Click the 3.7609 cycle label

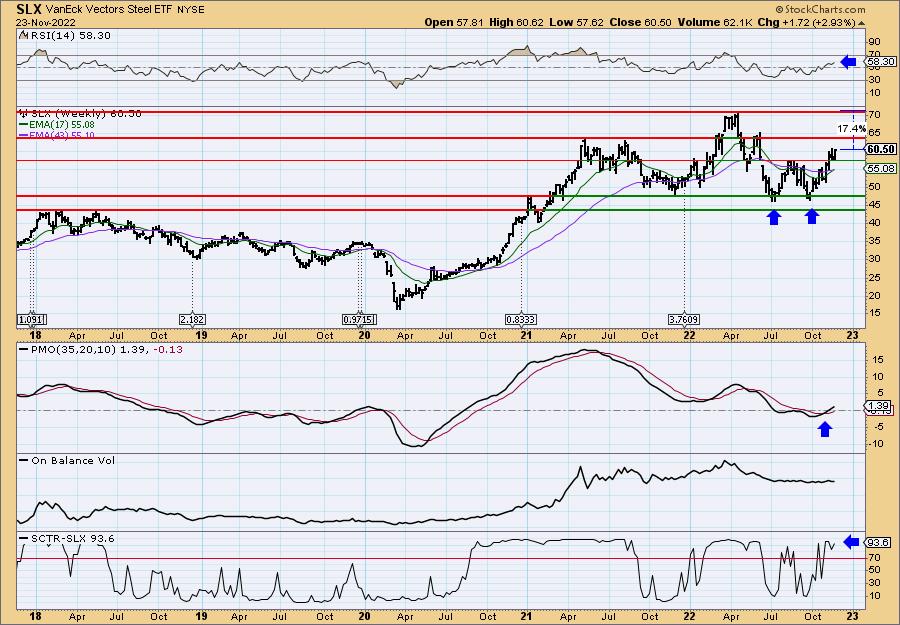[684, 320]
